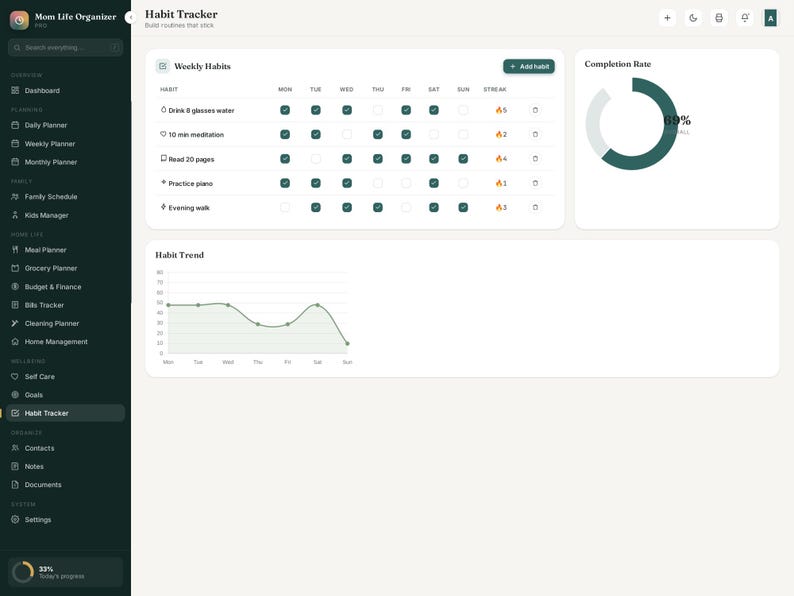This screenshot has height=596, width=794.
Task: Open Self Care page
Action: [x=65, y=376]
